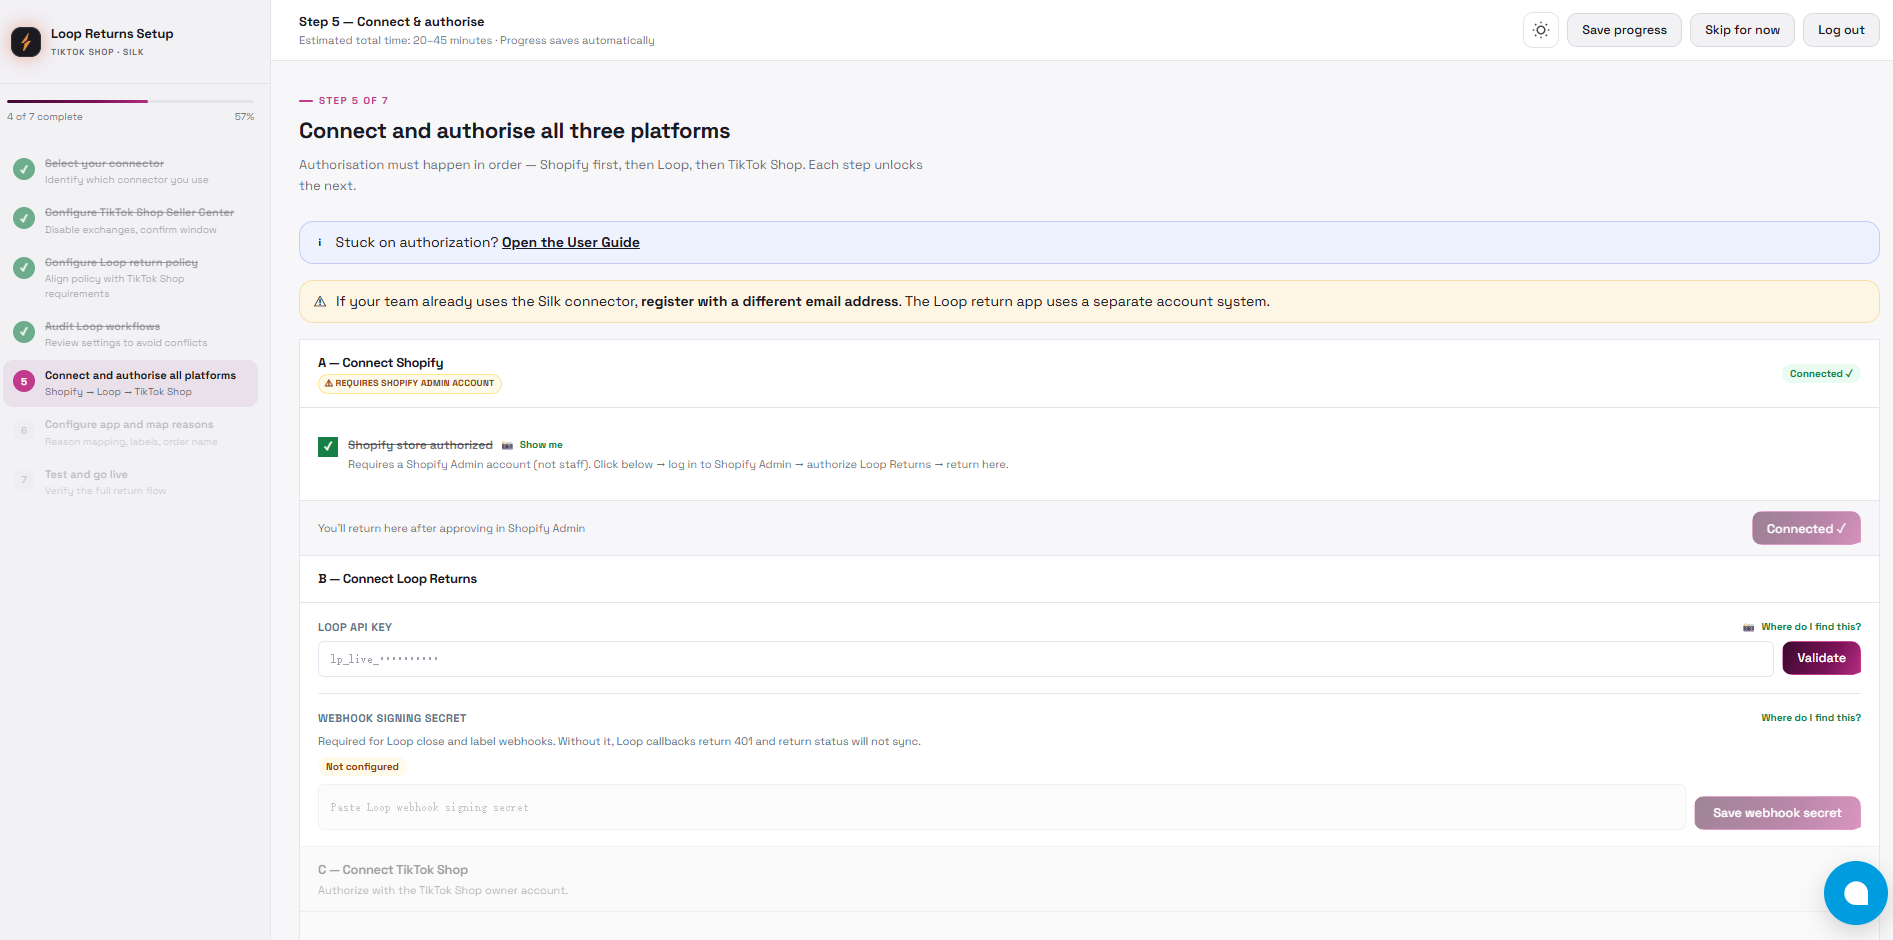The width and height of the screenshot is (1893, 940).
Task: Open the Audit Loop workflows step
Action: 130,334
